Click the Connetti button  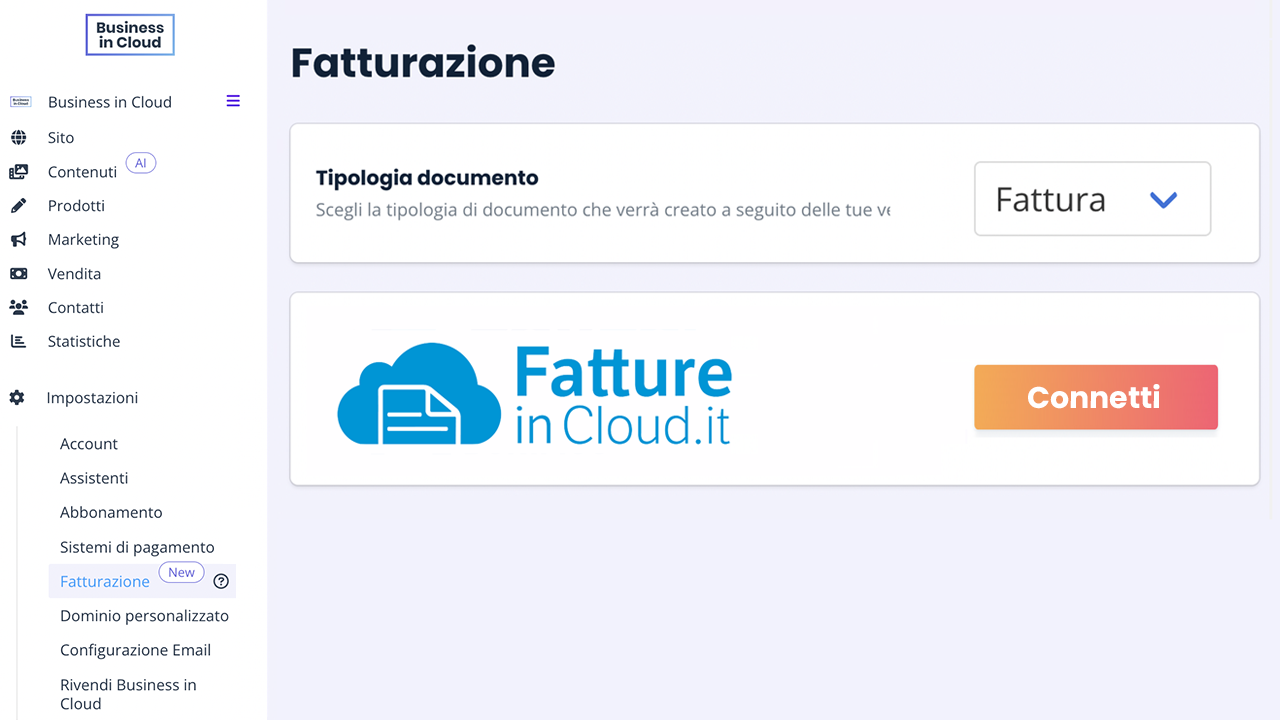click(1096, 397)
